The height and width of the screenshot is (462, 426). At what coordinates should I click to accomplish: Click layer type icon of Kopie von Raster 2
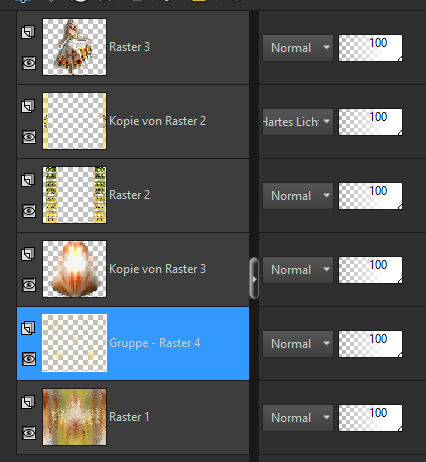pyautogui.click(x=28, y=106)
